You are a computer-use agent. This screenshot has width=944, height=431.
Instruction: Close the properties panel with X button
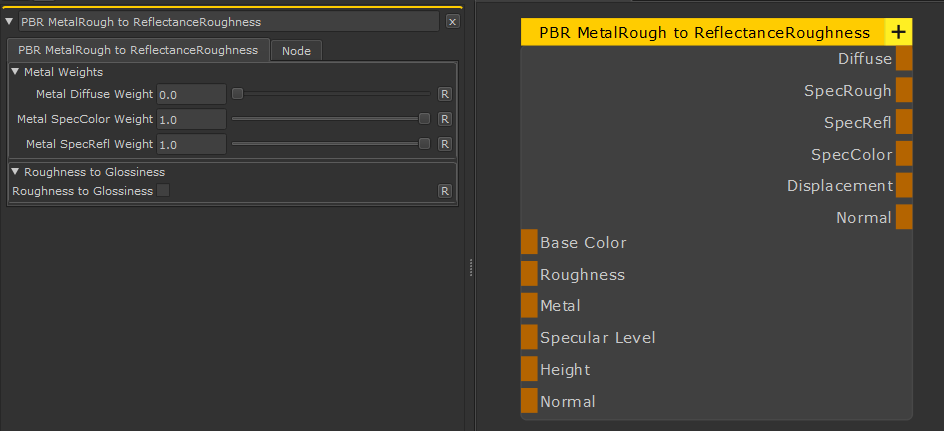452,21
